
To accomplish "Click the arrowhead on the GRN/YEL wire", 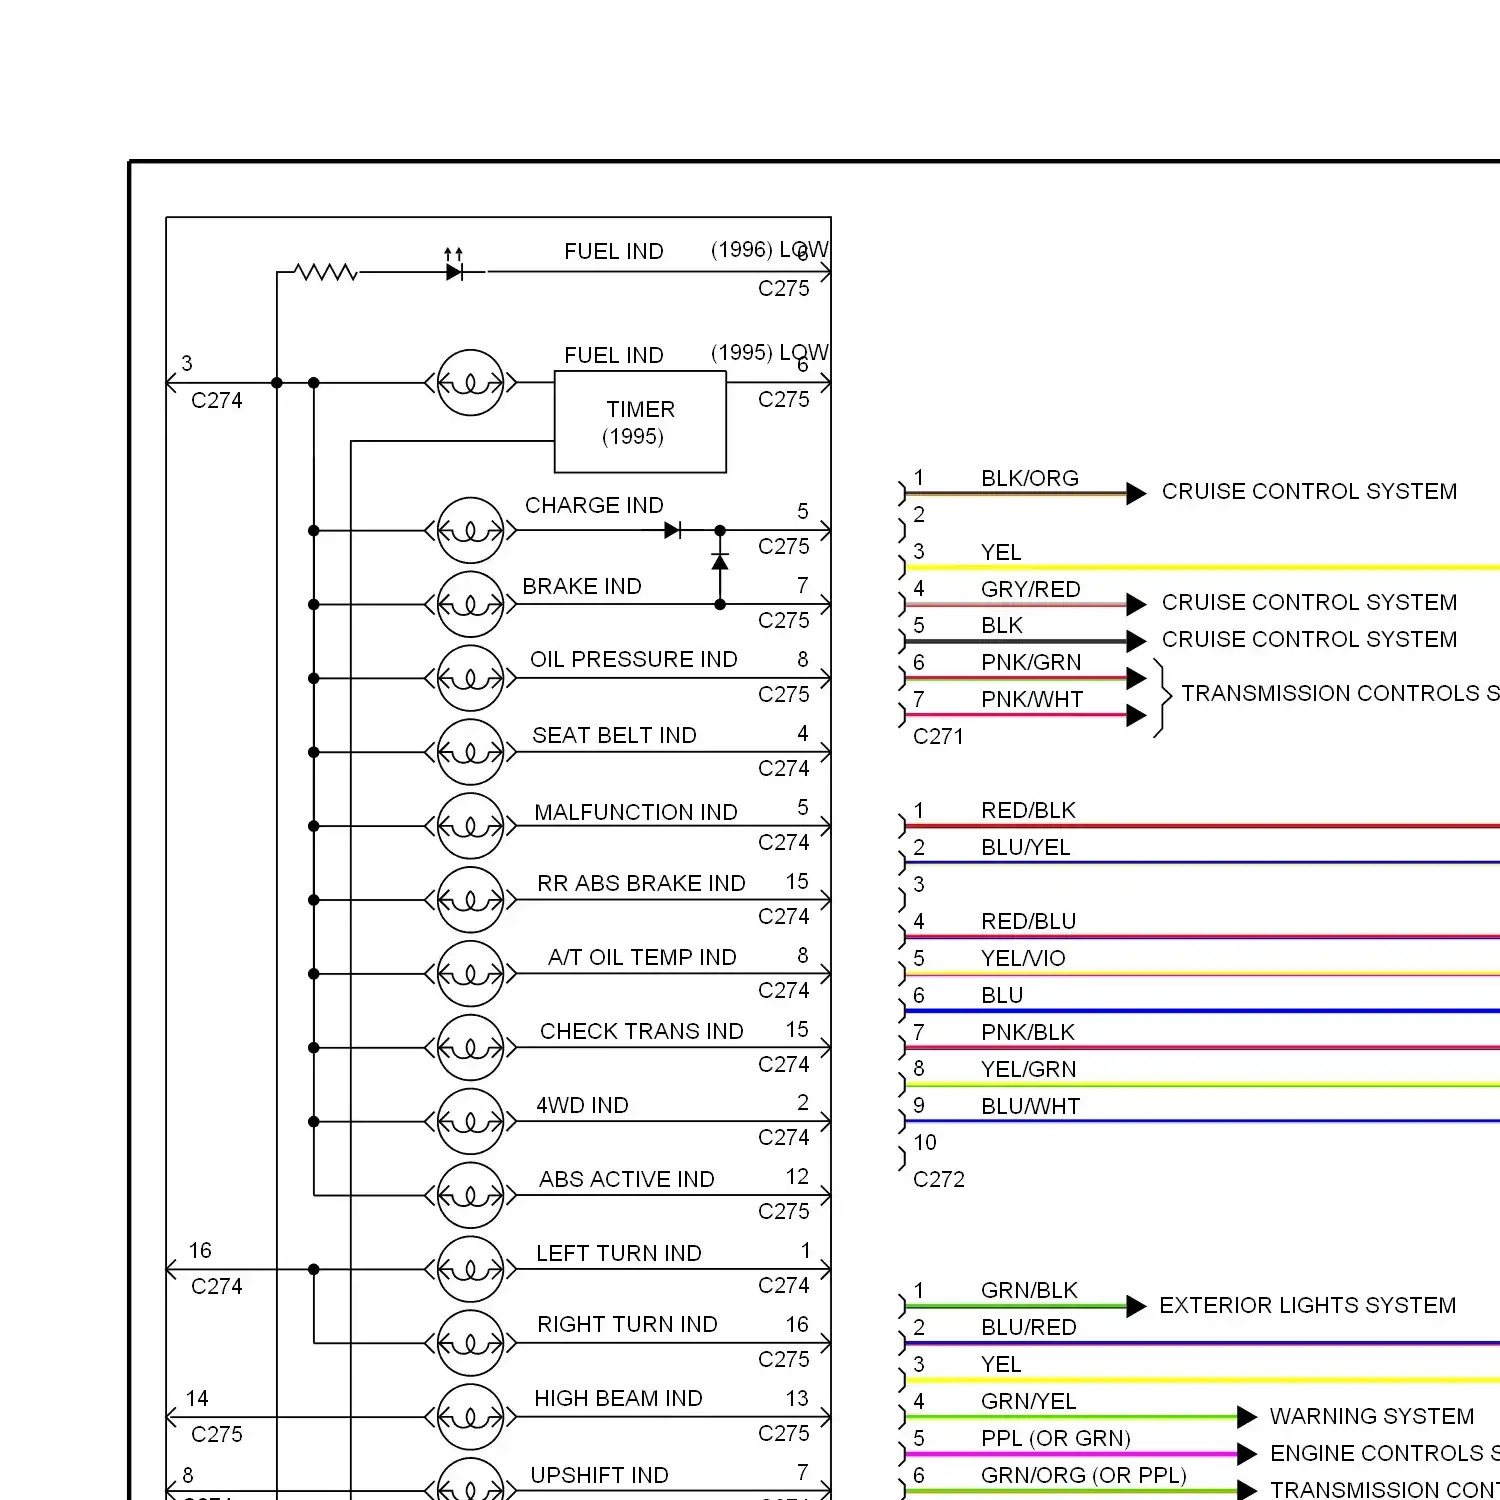I will (x=1247, y=1417).
